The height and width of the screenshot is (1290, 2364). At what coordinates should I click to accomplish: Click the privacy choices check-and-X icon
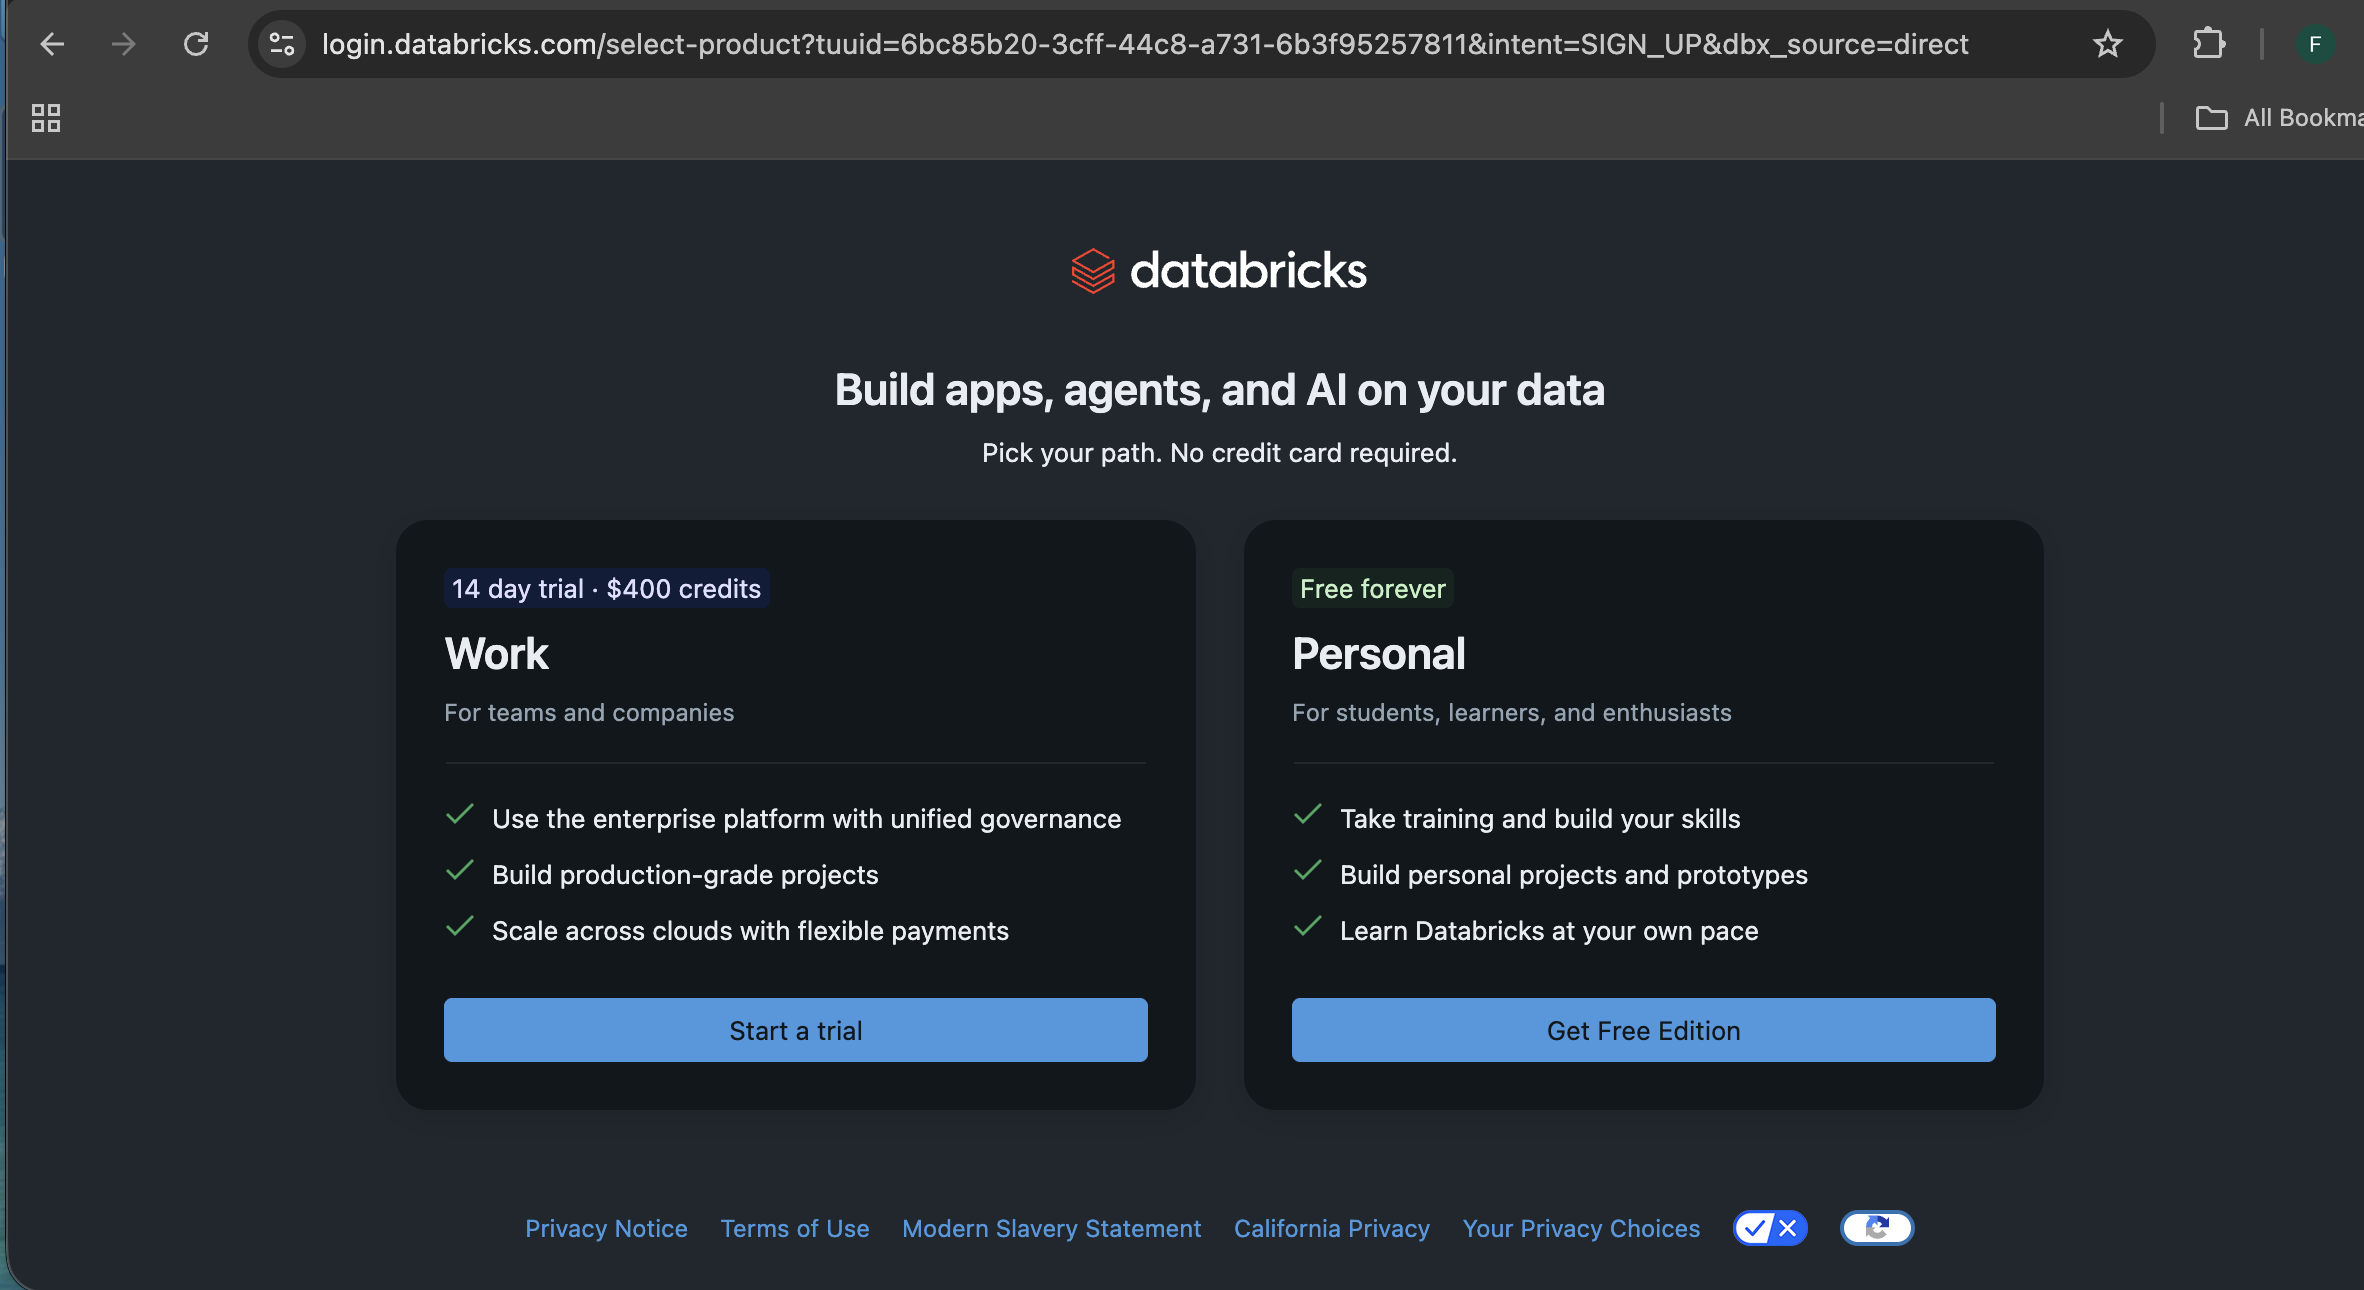point(1770,1228)
